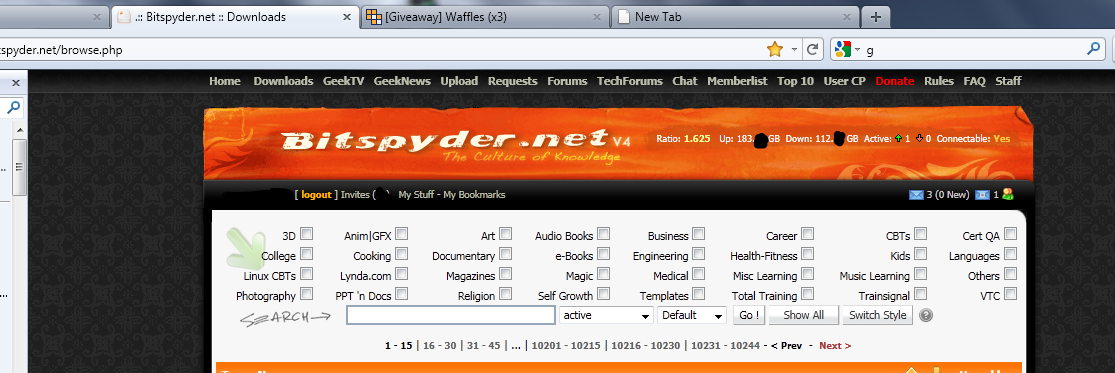Tick the VTC category checkbox

[1010, 293]
